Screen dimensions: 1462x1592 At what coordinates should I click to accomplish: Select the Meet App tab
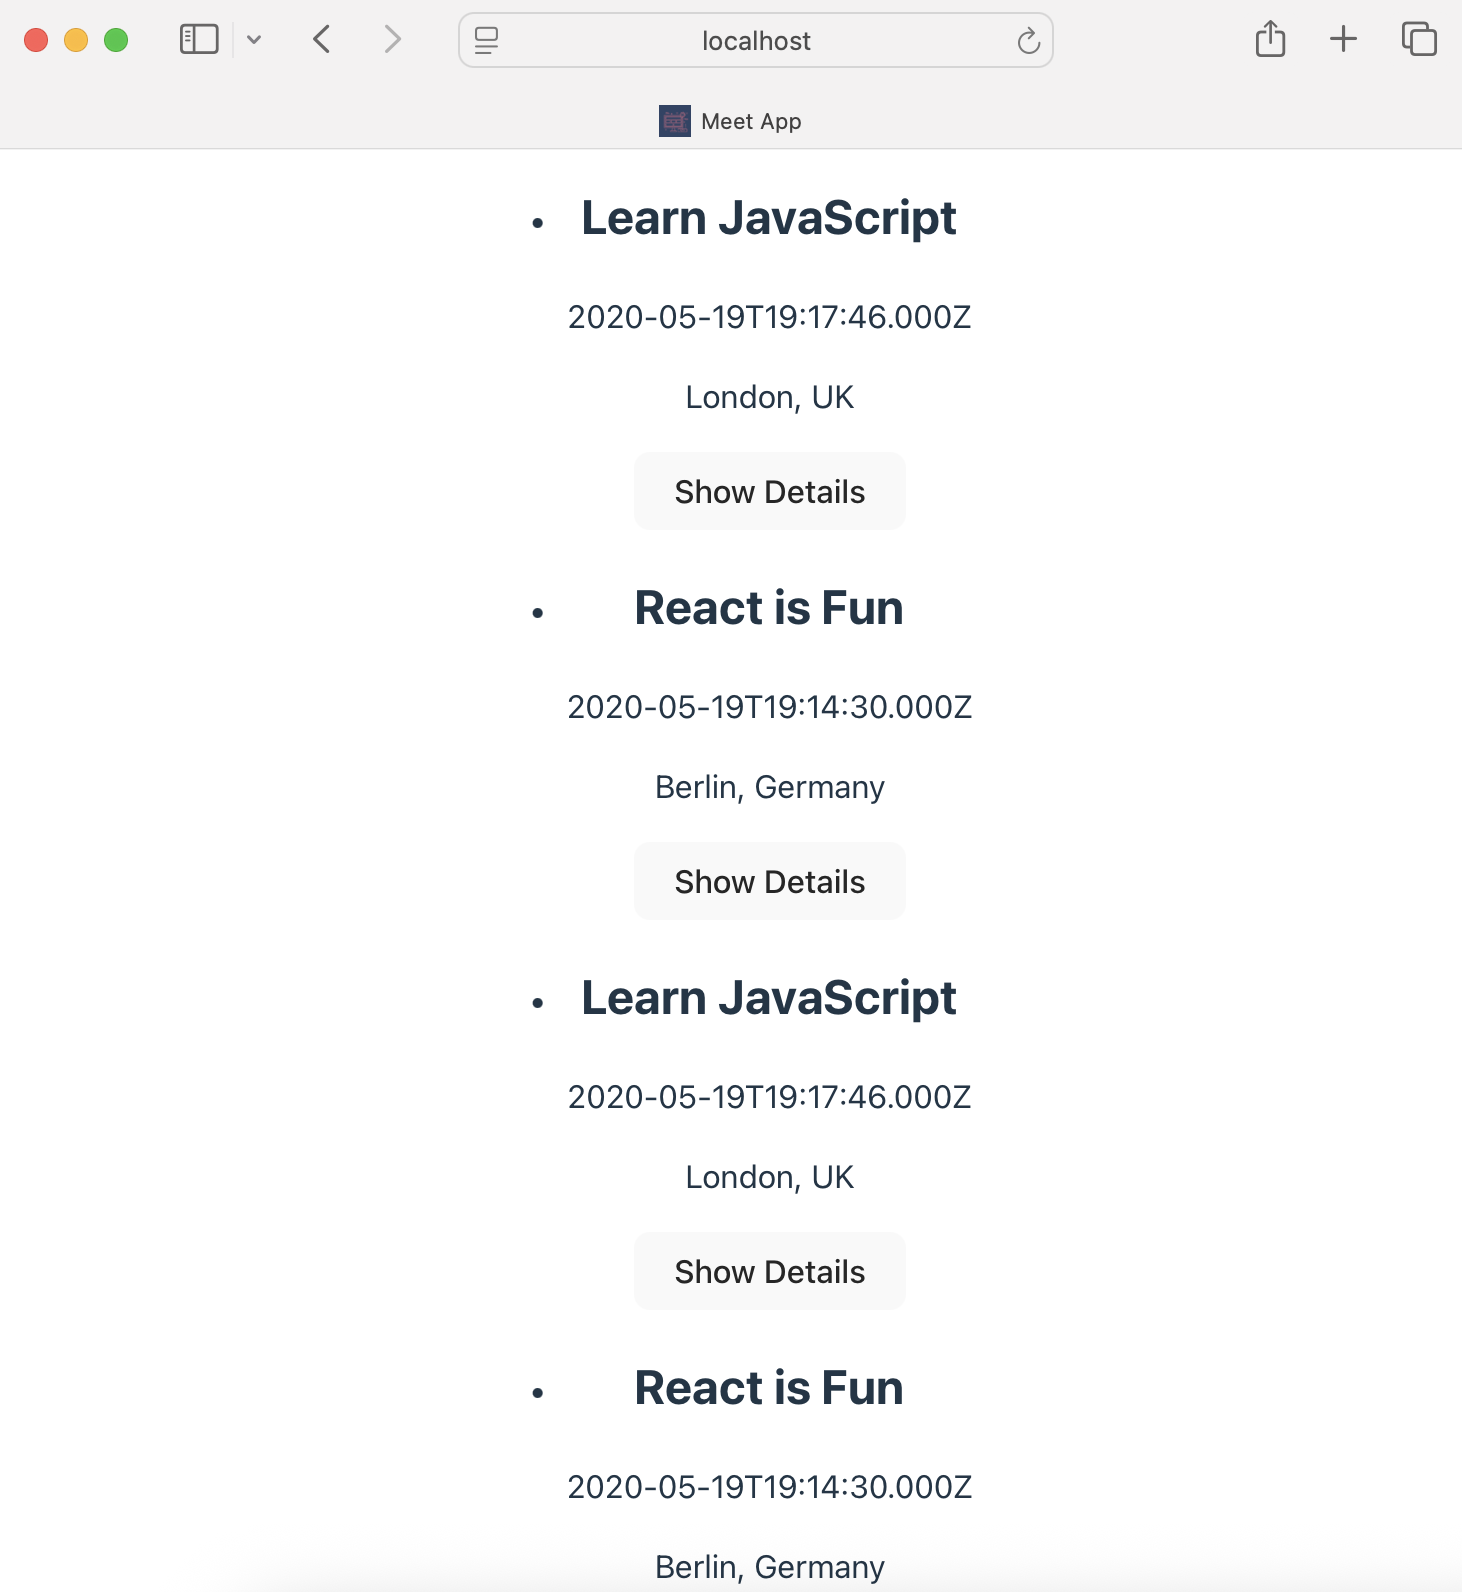[x=731, y=121]
